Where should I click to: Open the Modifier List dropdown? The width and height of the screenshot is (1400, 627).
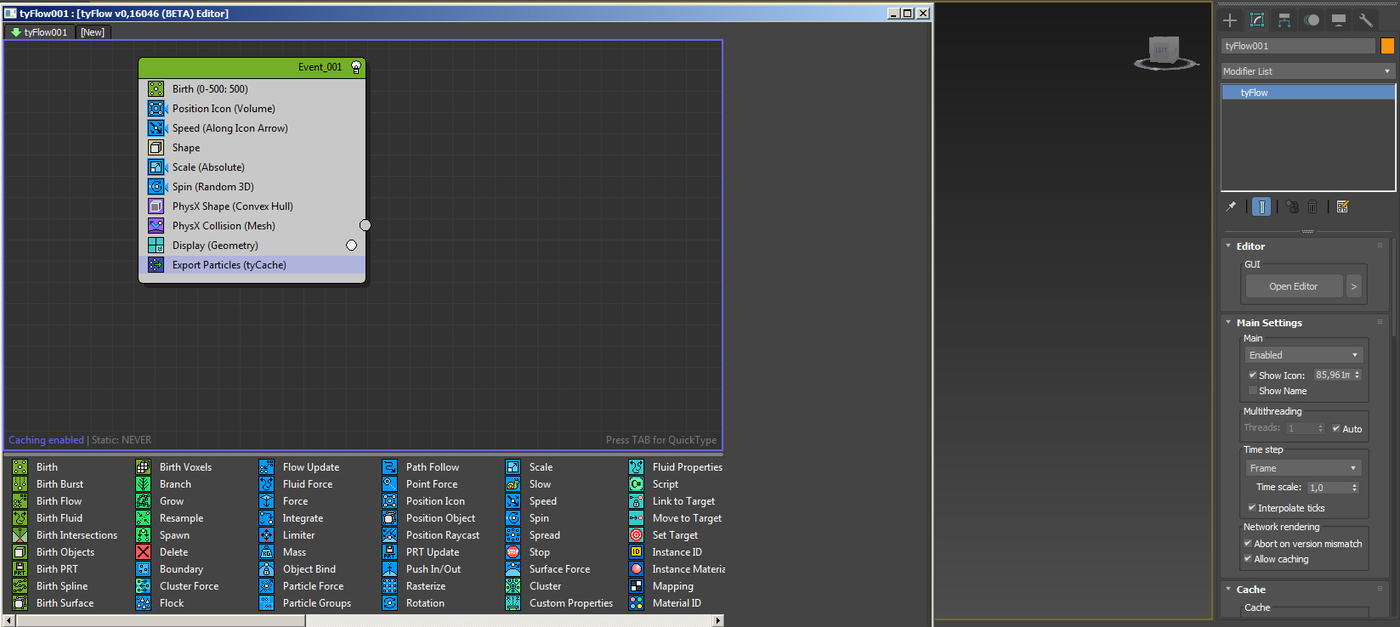1308,71
